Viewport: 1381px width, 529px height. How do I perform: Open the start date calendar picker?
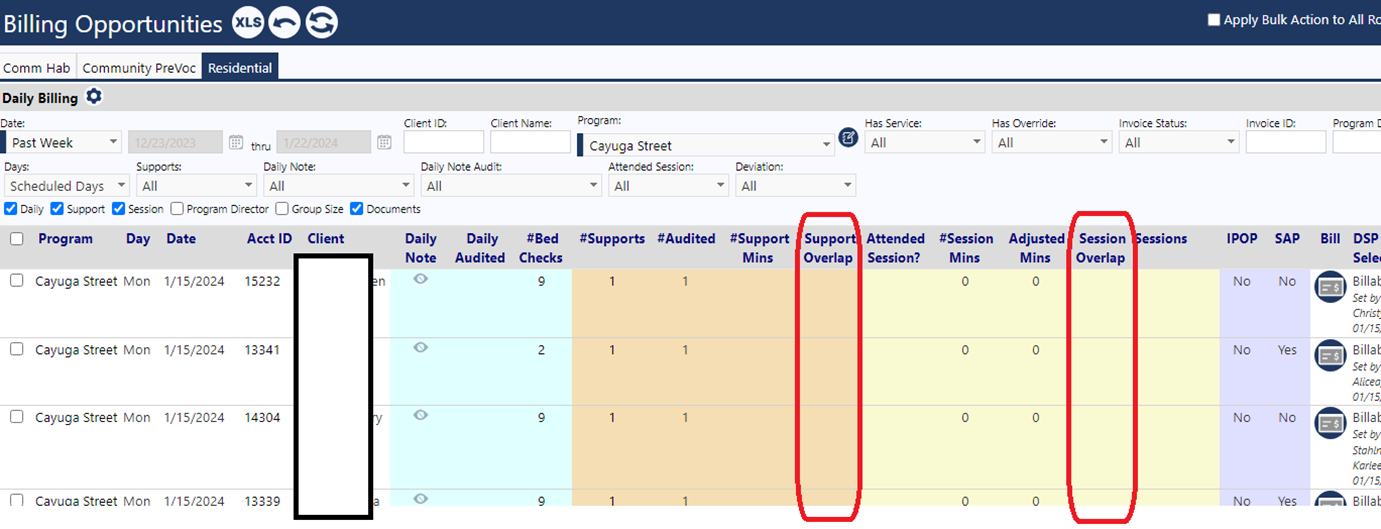(x=236, y=142)
